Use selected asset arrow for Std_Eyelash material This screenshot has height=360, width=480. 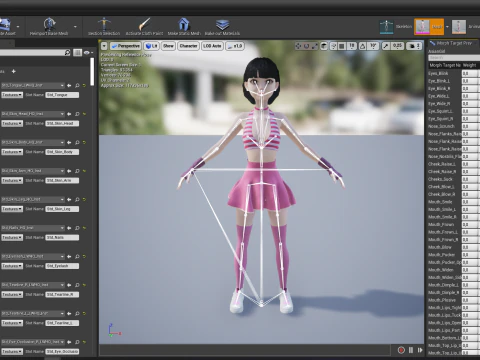click(x=69, y=256)
